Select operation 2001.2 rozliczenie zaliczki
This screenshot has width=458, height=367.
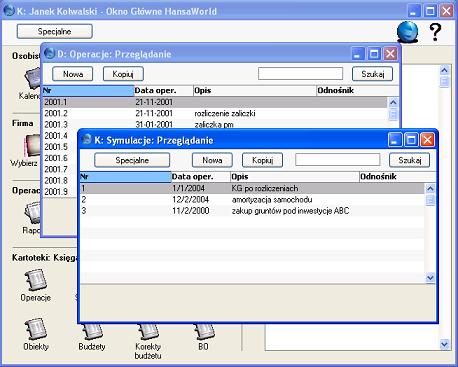(215, 113)
